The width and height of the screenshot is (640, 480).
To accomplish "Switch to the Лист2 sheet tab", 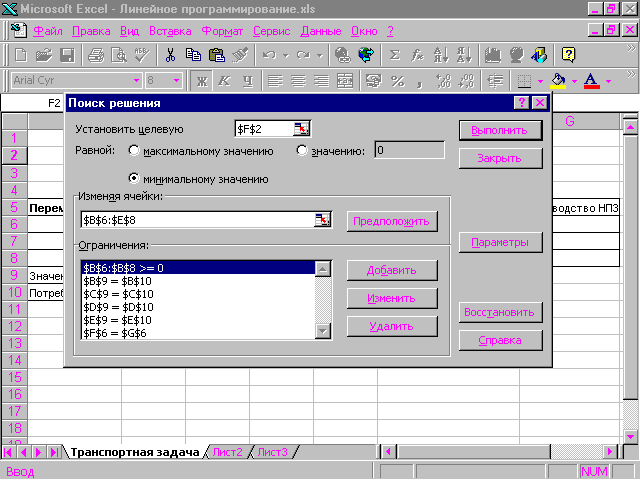I will (227, 452).
